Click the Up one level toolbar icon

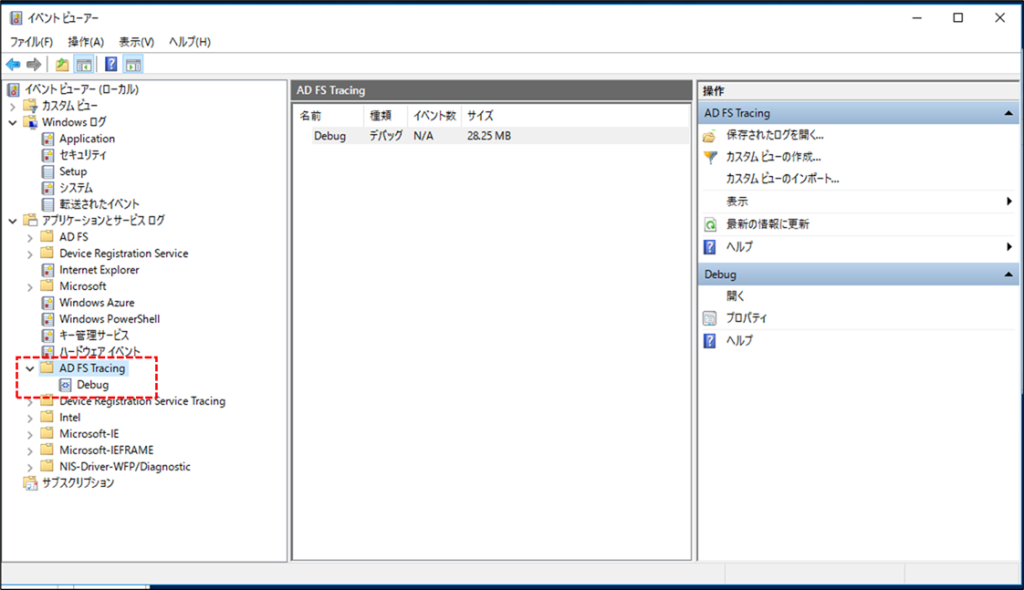[x=62, y=64]
